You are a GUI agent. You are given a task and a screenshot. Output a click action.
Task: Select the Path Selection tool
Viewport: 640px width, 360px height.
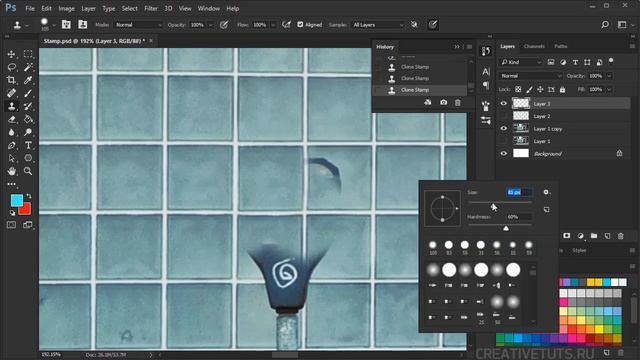click(x=11, y=158)
